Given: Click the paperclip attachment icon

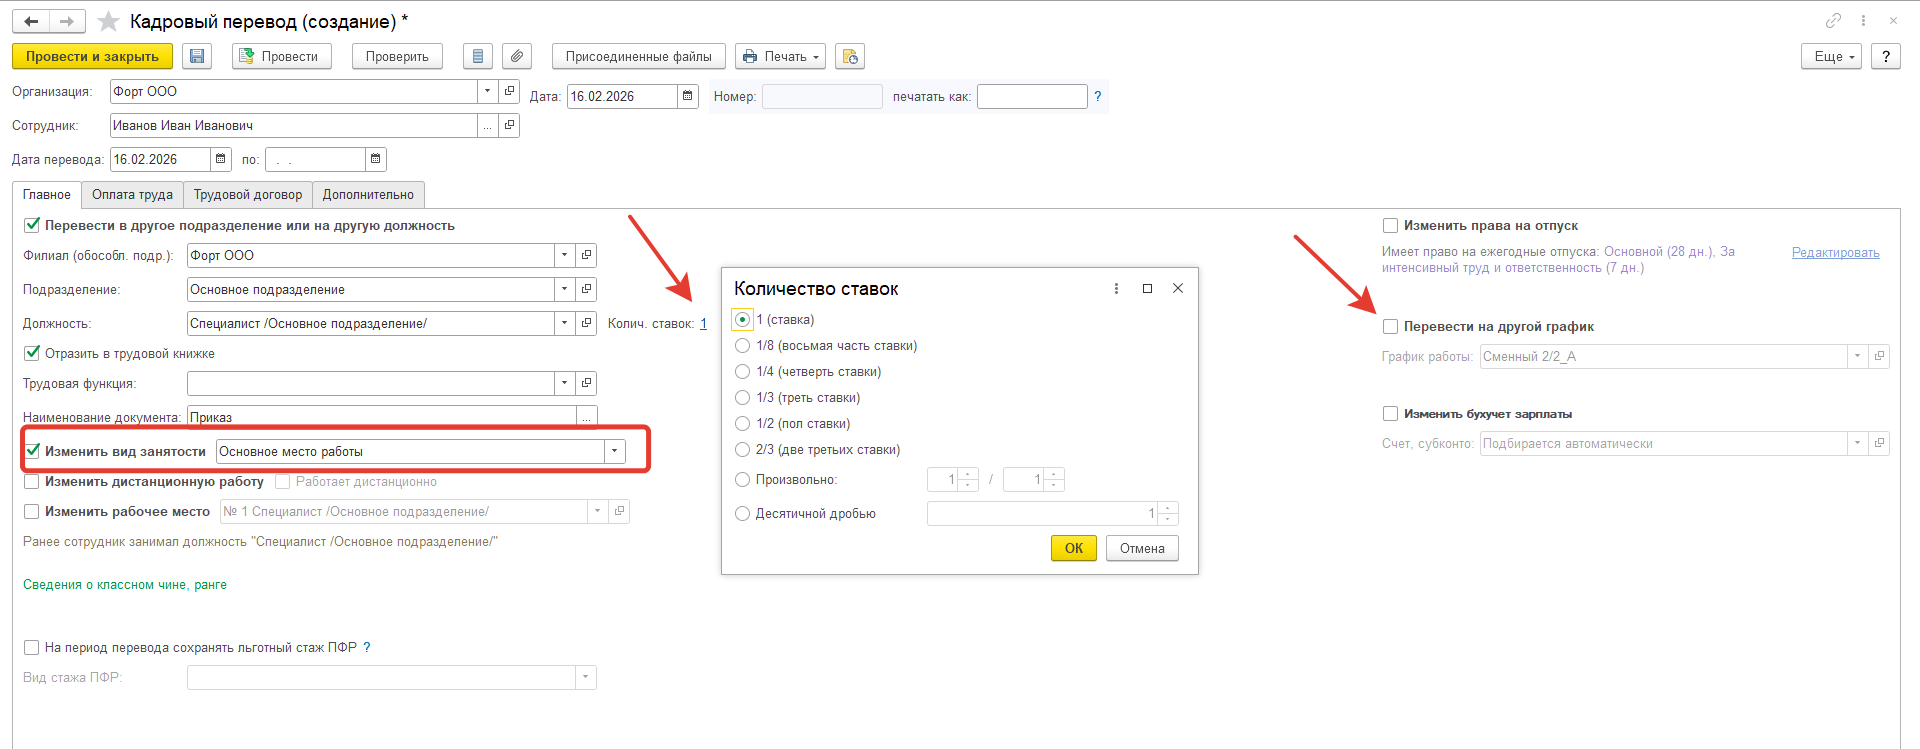Looking at the screenshot, I should point(516,57).
